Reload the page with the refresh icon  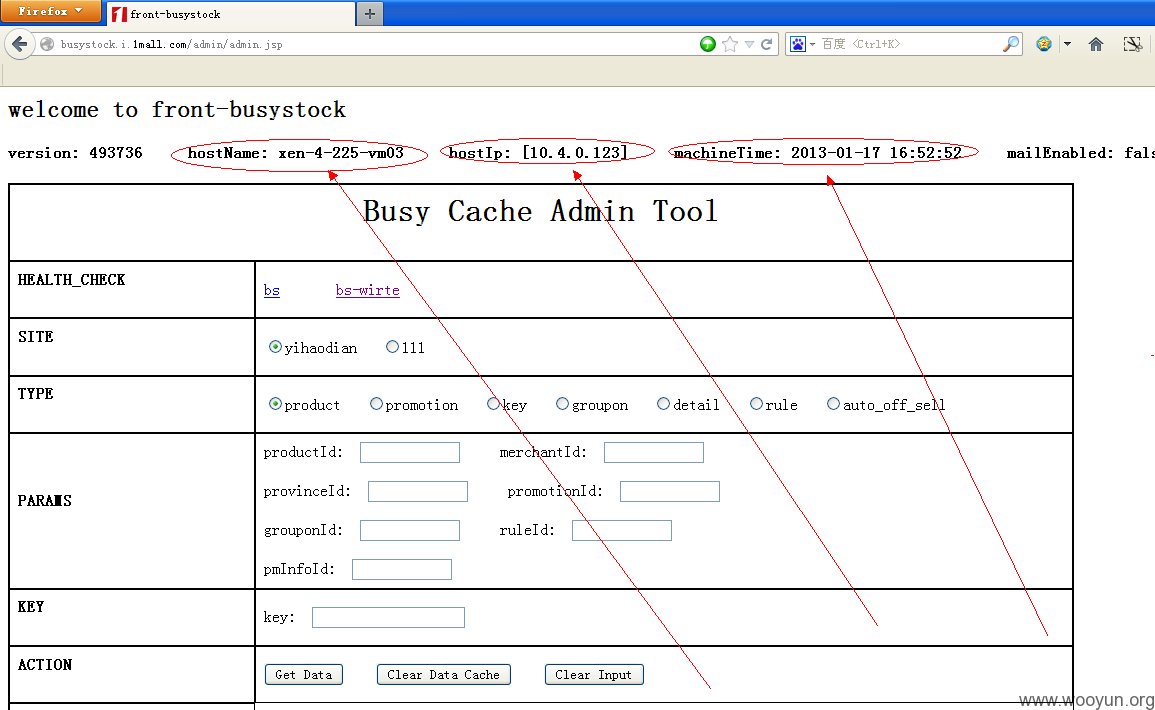click(x=767, y=44)
